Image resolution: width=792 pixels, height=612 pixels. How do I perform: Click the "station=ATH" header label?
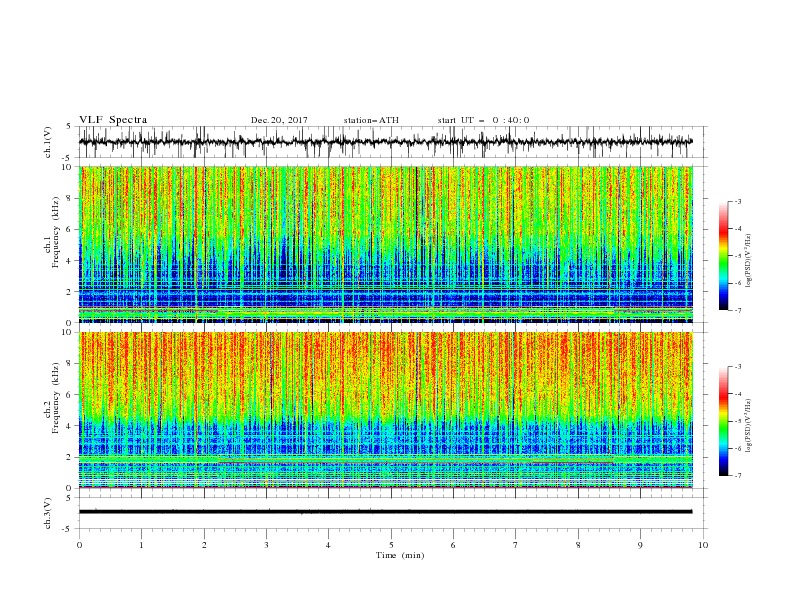(x=371, y=120)
